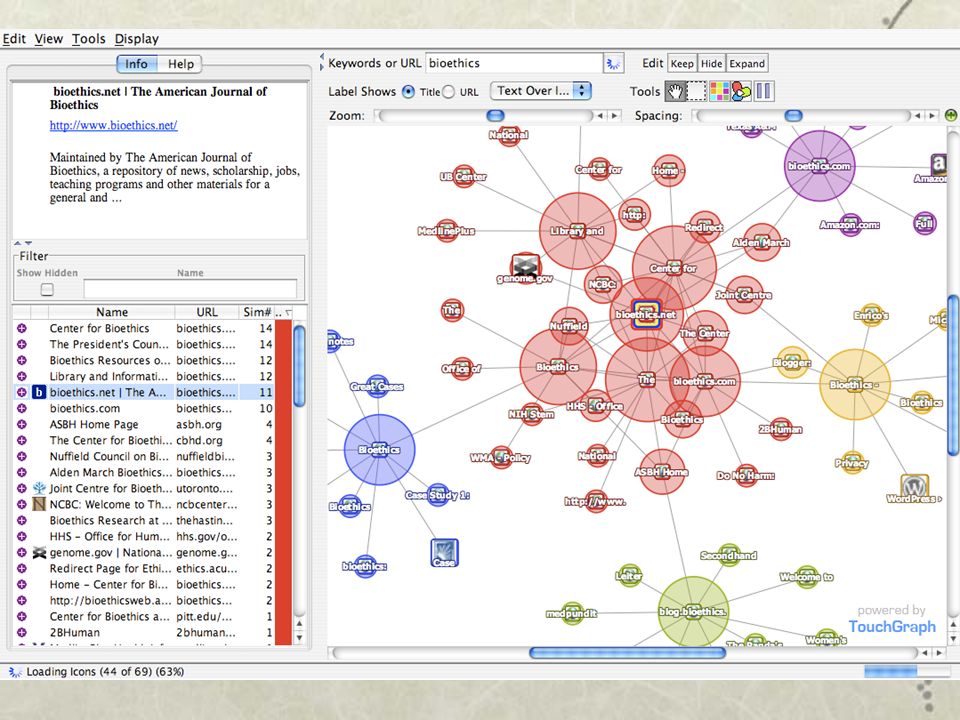Select the Library and node circle
Viewport: 960px width, 720px height.
point(577,231)
